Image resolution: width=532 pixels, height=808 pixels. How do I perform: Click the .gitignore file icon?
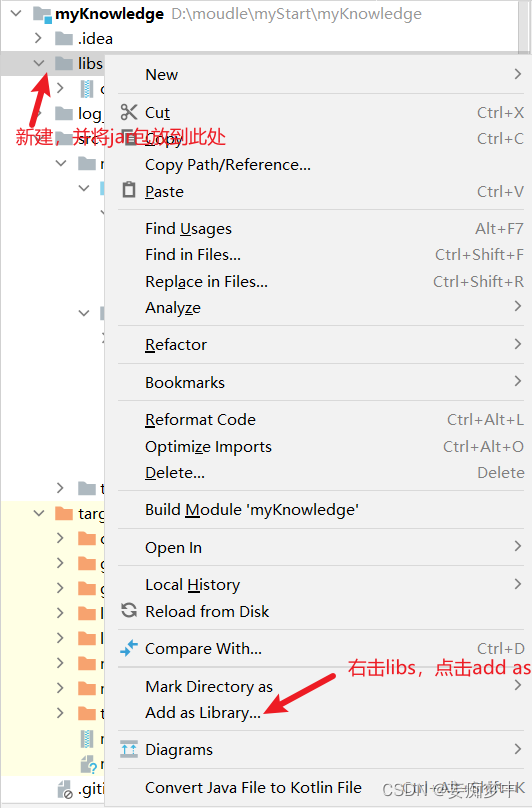point(65,789)
